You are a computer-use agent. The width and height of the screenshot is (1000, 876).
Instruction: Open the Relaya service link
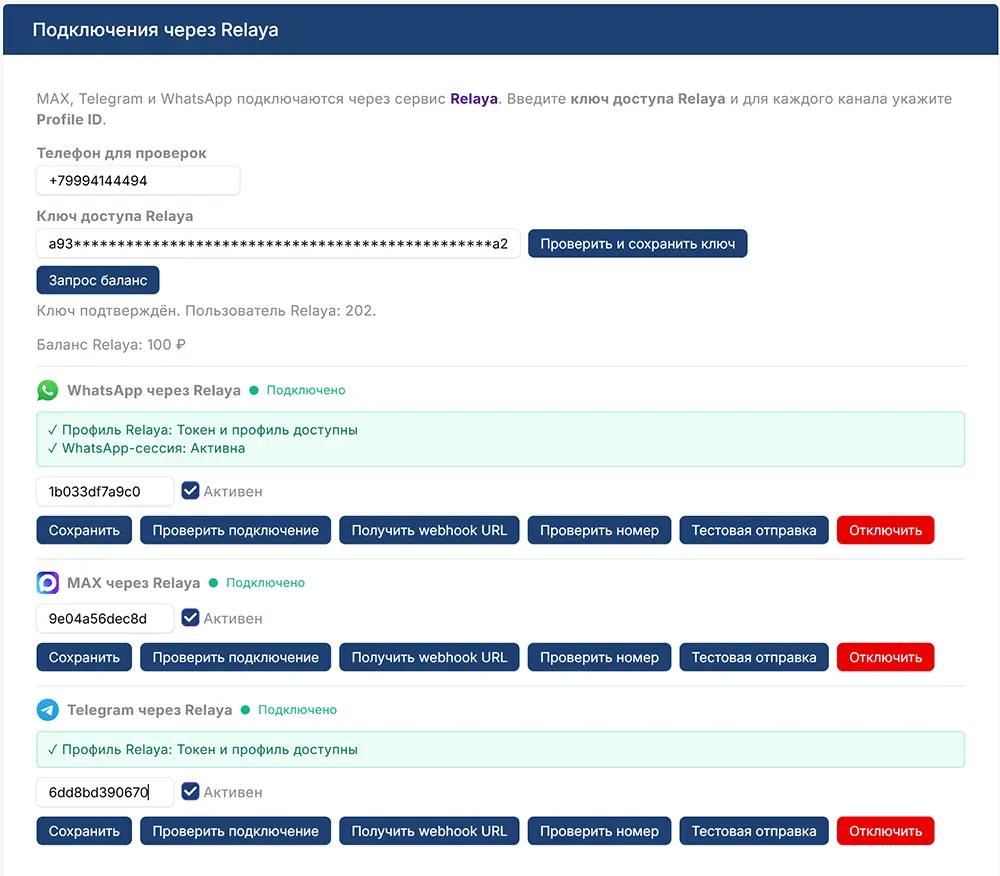(474, 99)
